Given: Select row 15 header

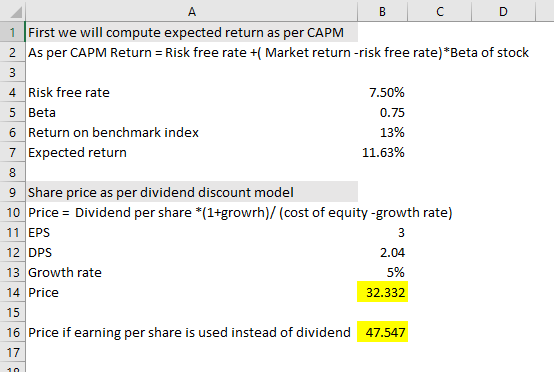Looking at the screenshot, I should 12,313.
